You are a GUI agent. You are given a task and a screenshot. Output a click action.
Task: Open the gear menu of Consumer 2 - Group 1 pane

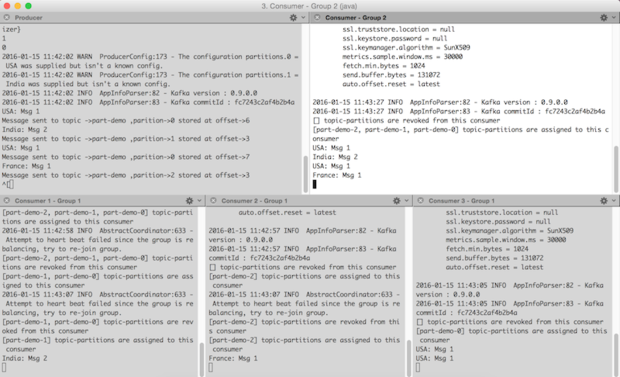(397, 201)
